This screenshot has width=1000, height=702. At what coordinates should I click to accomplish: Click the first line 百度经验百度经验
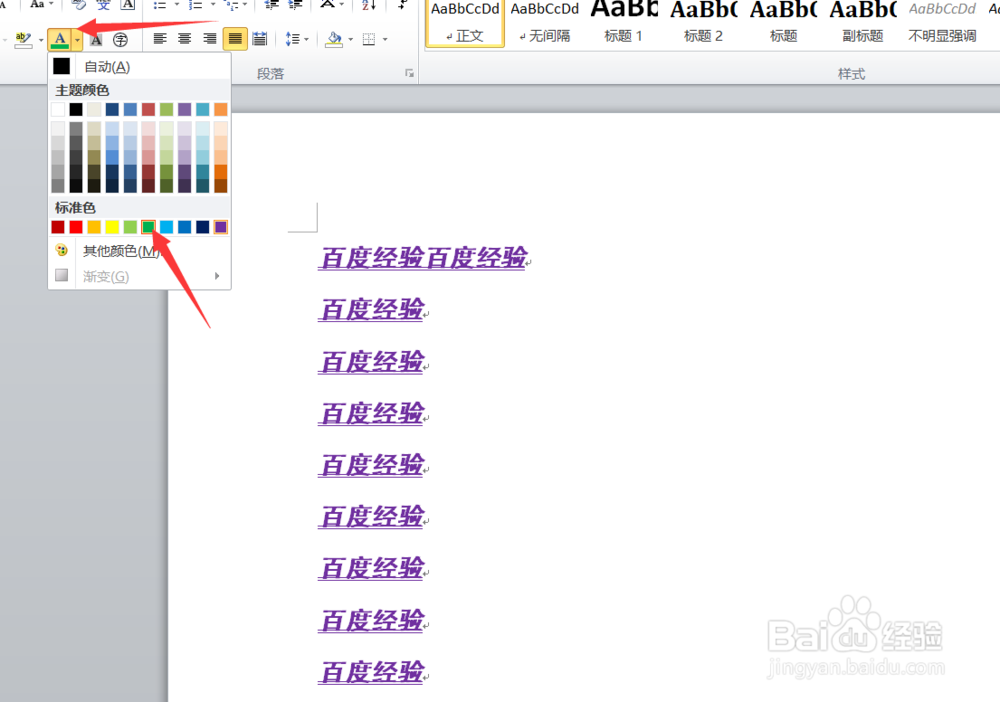[423, 258]
